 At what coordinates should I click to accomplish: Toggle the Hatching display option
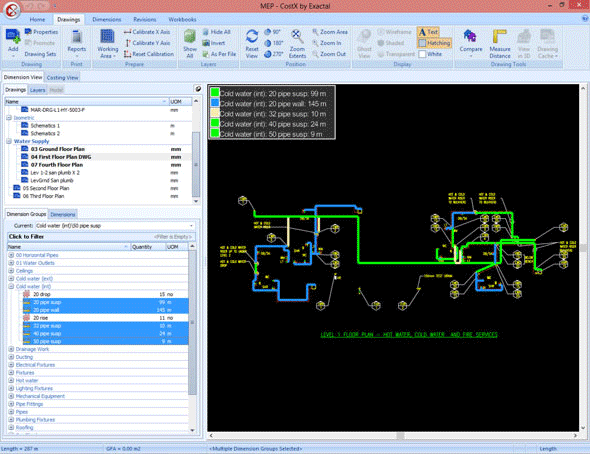[x=434, y=43]
